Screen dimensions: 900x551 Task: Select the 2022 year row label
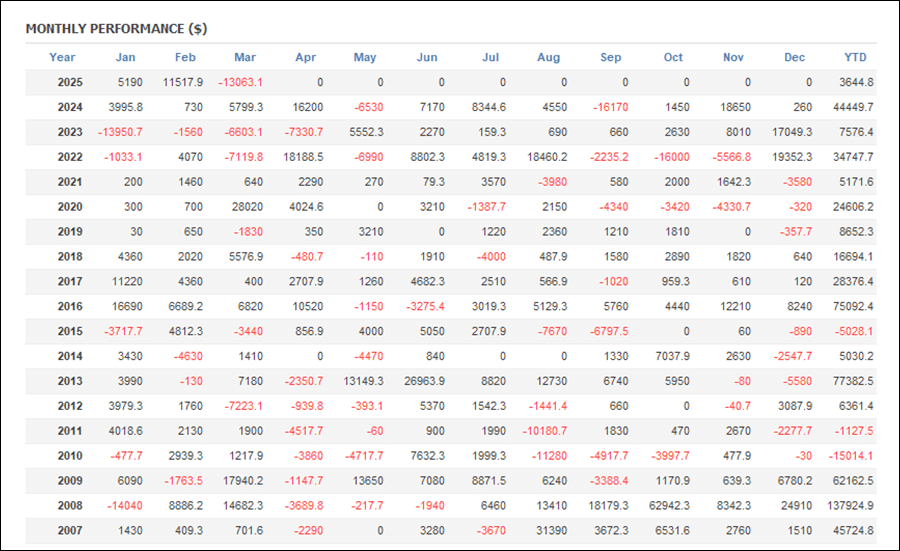point(70,157)
